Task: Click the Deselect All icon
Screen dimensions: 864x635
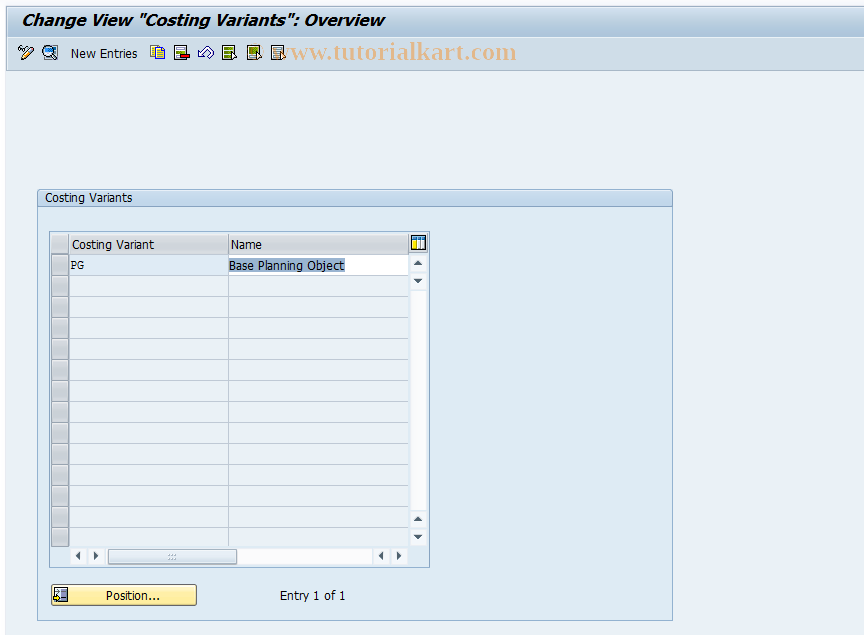Action: [277, 52]
